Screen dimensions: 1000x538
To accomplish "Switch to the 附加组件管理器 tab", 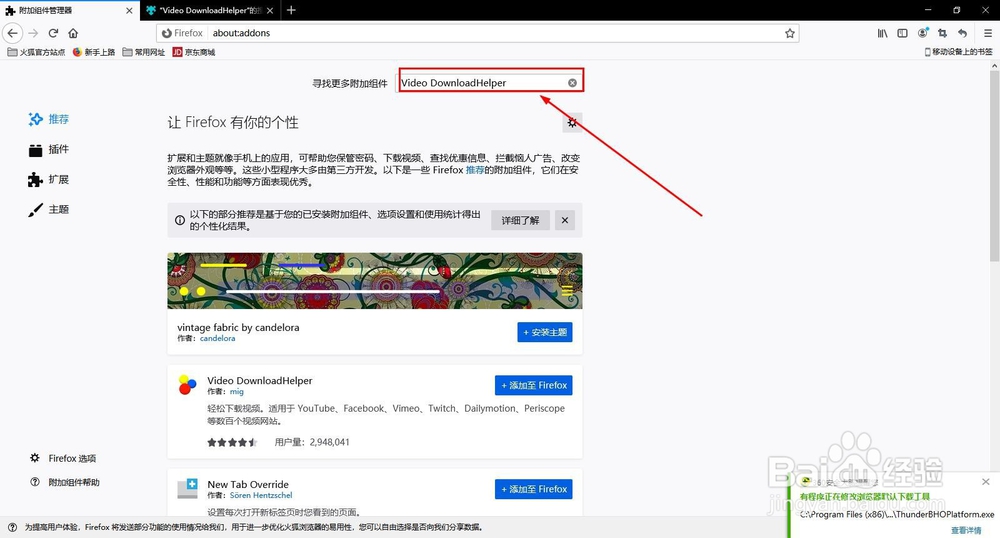I will tap(64, 10).
